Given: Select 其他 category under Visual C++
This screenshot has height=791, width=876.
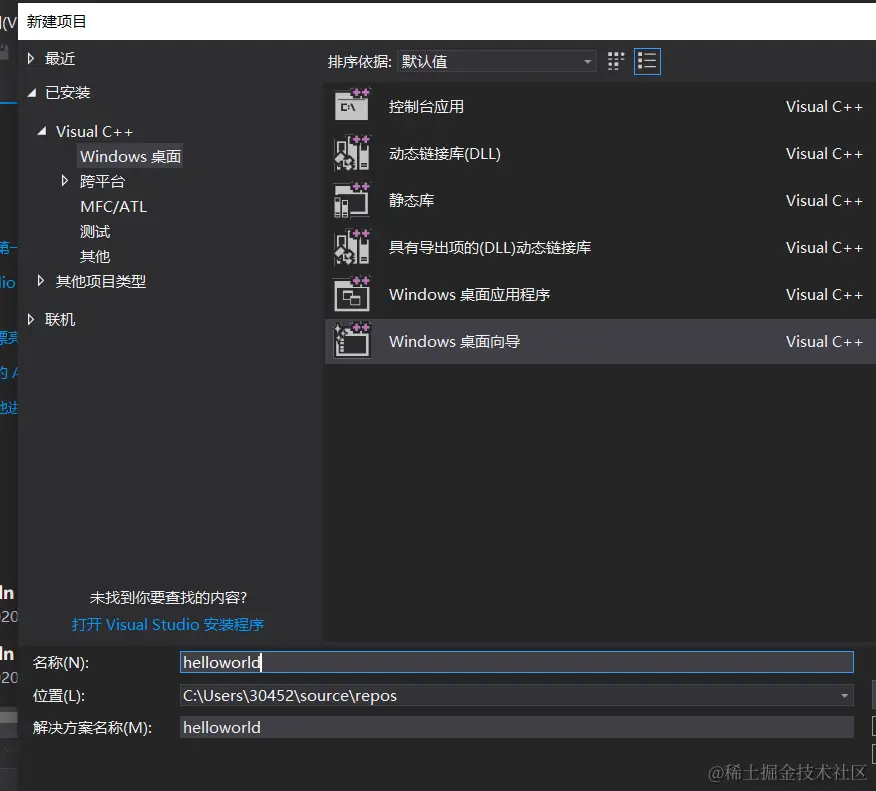Looking at the screenshot, I should click(95, 256).
